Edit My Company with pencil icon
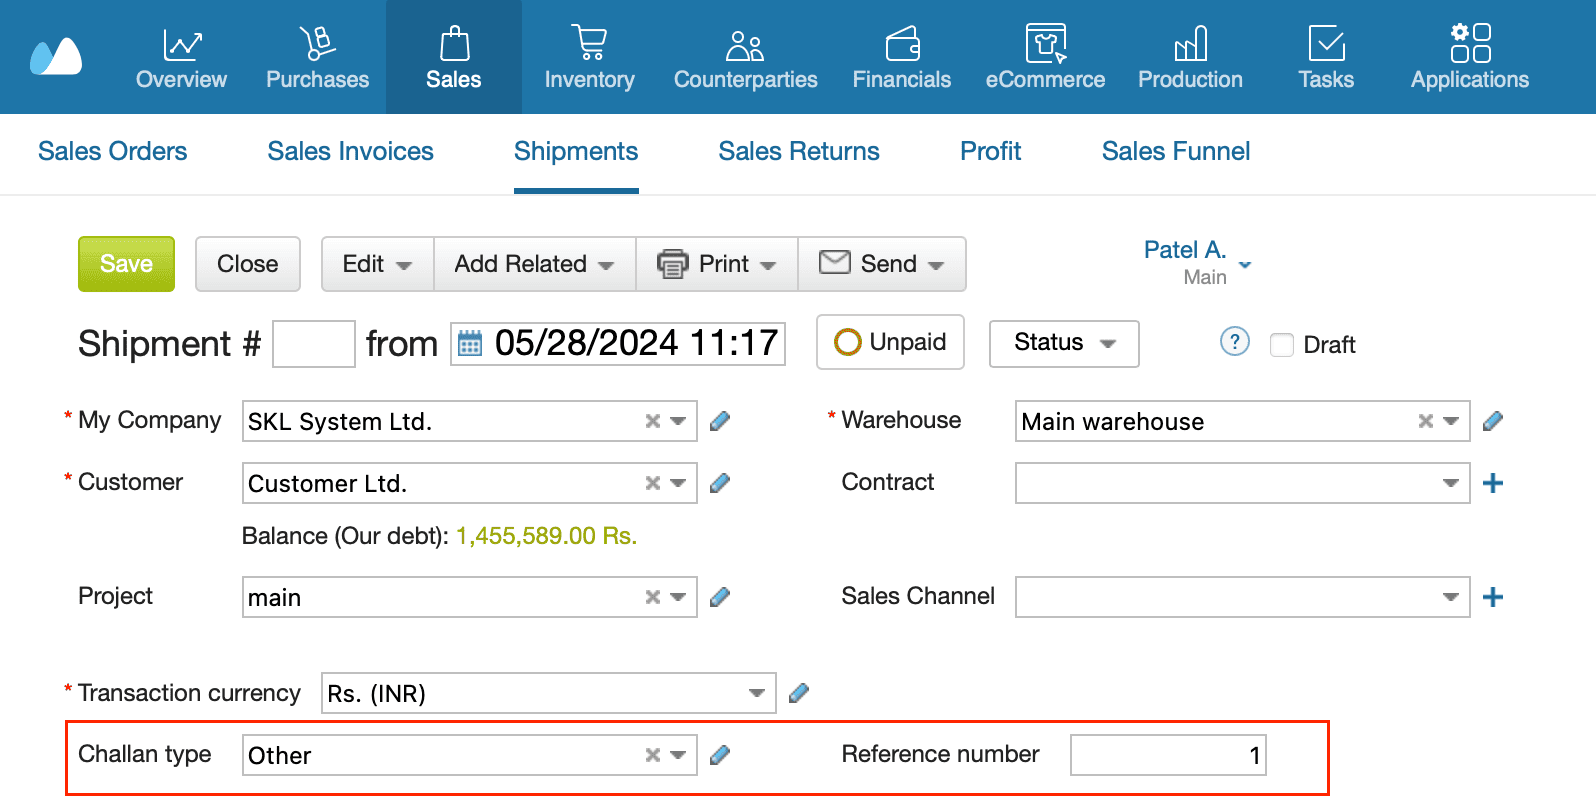Viewport: 1596px width, 810px height. click(x=719, y=422)
